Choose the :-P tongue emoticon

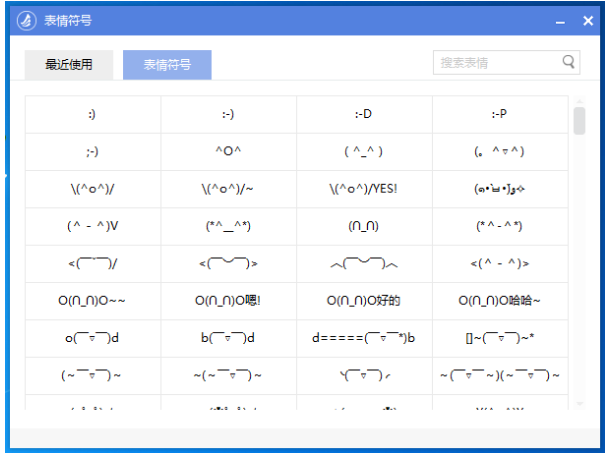499,114
